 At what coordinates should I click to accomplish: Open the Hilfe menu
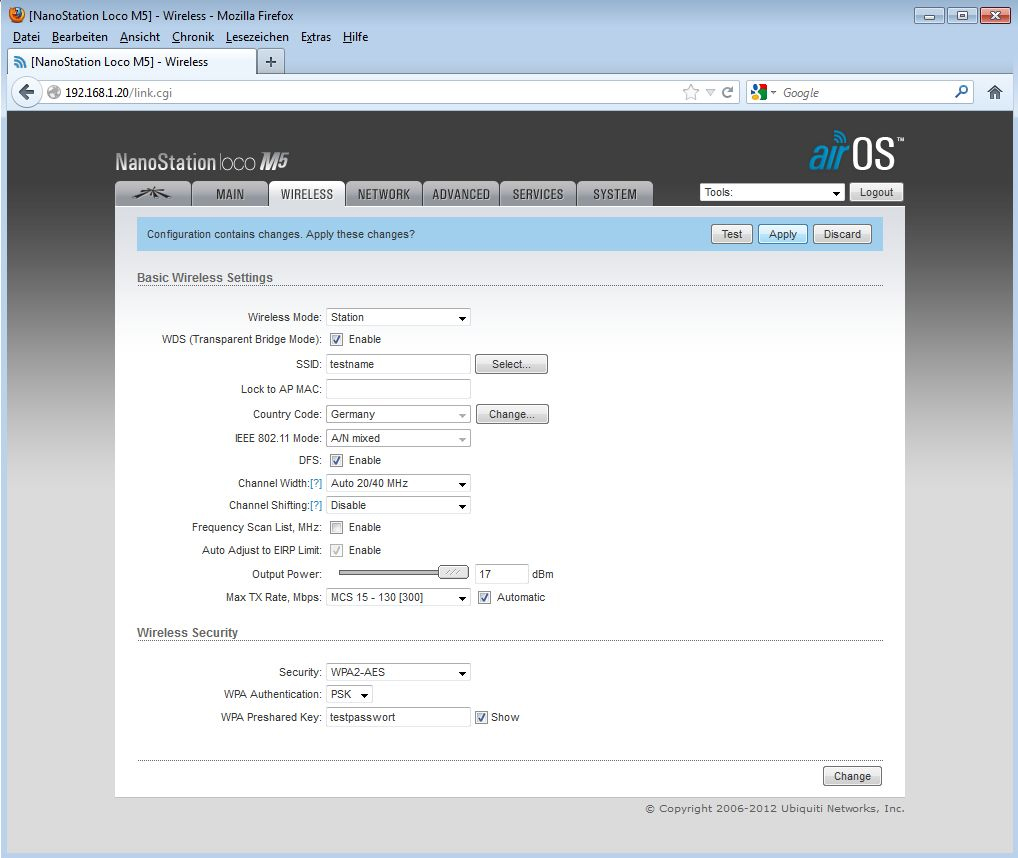point(355,37)
